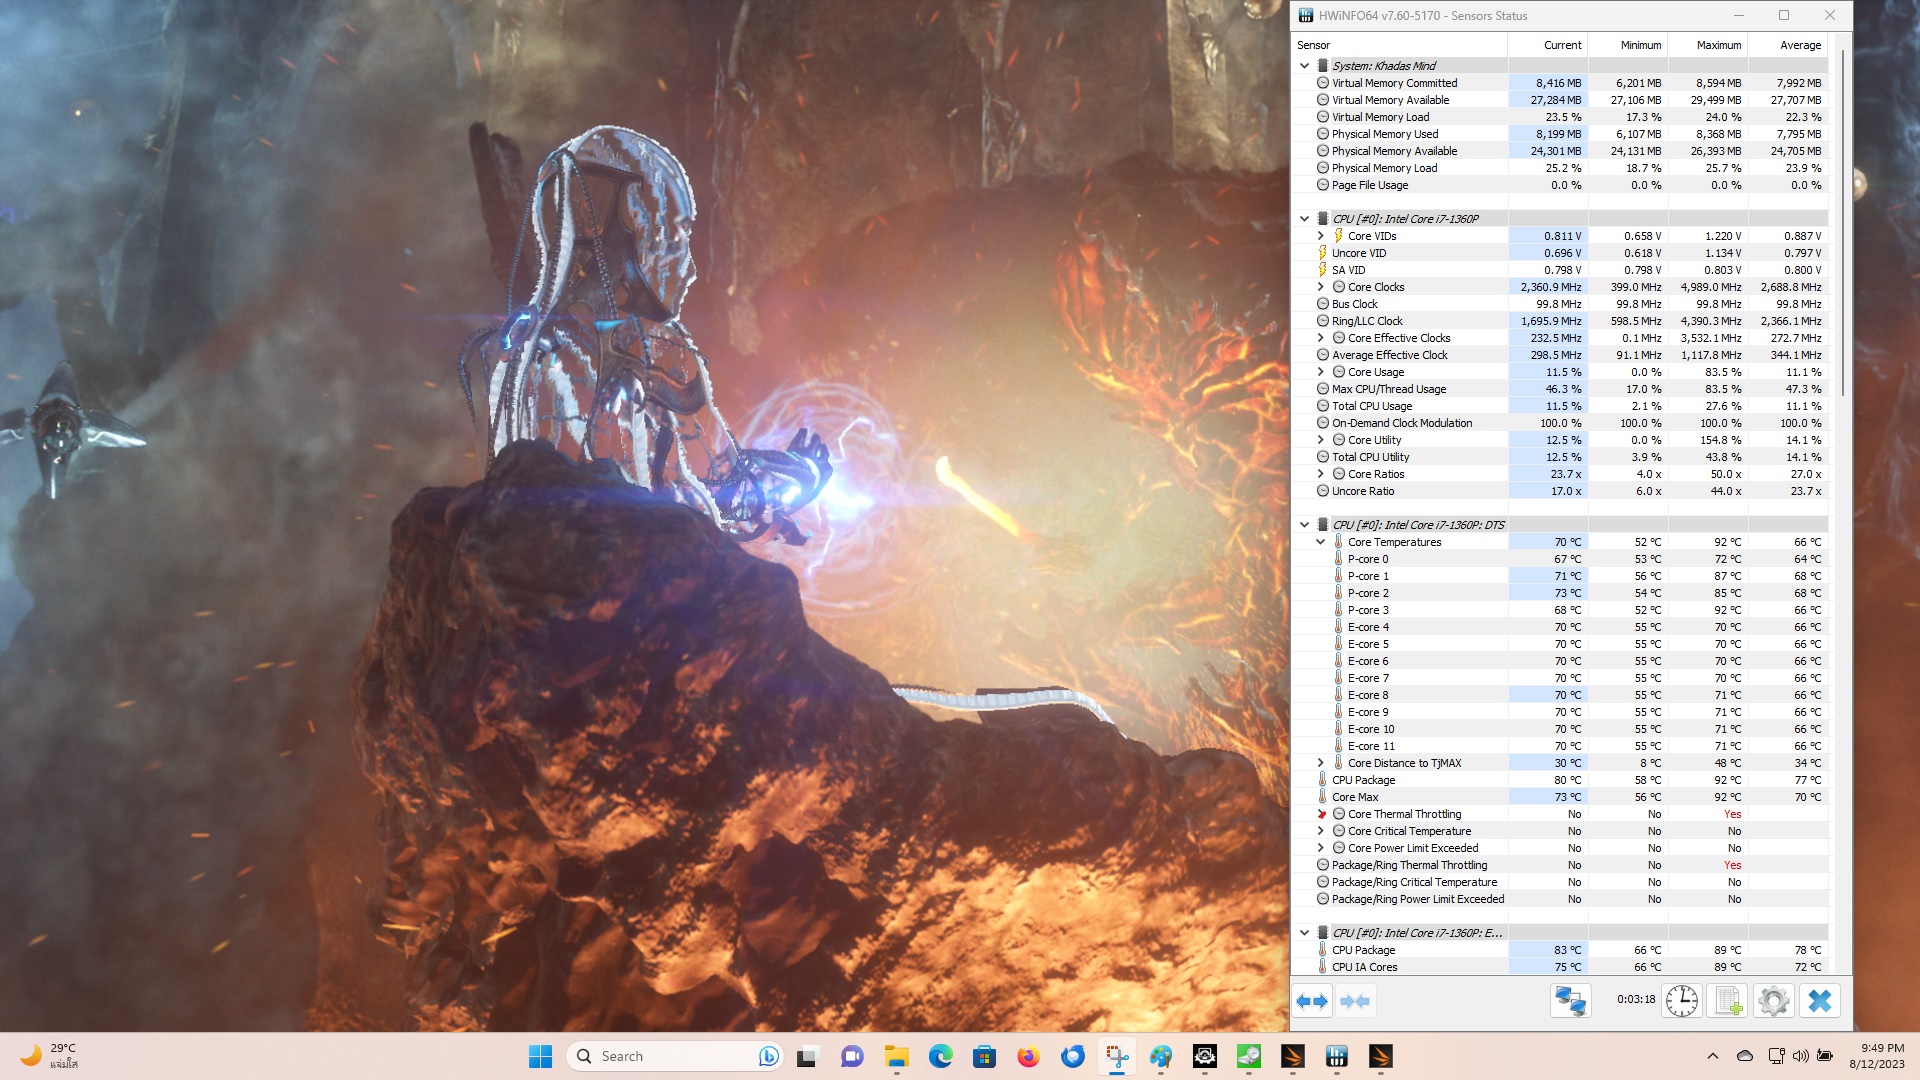Click the black gear app taskbar icon
This screenshot has width=1920, height=1080.
[1204, 1056]
